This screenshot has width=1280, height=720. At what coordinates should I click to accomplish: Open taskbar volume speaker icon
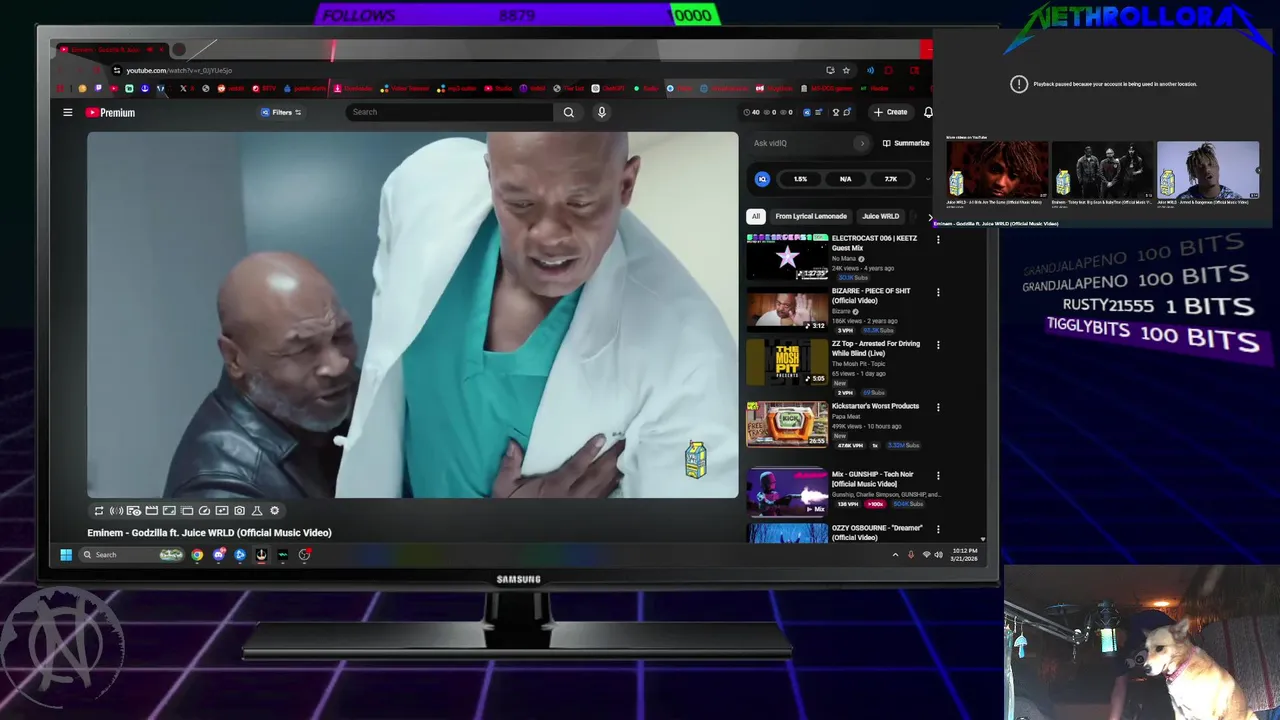938,555
